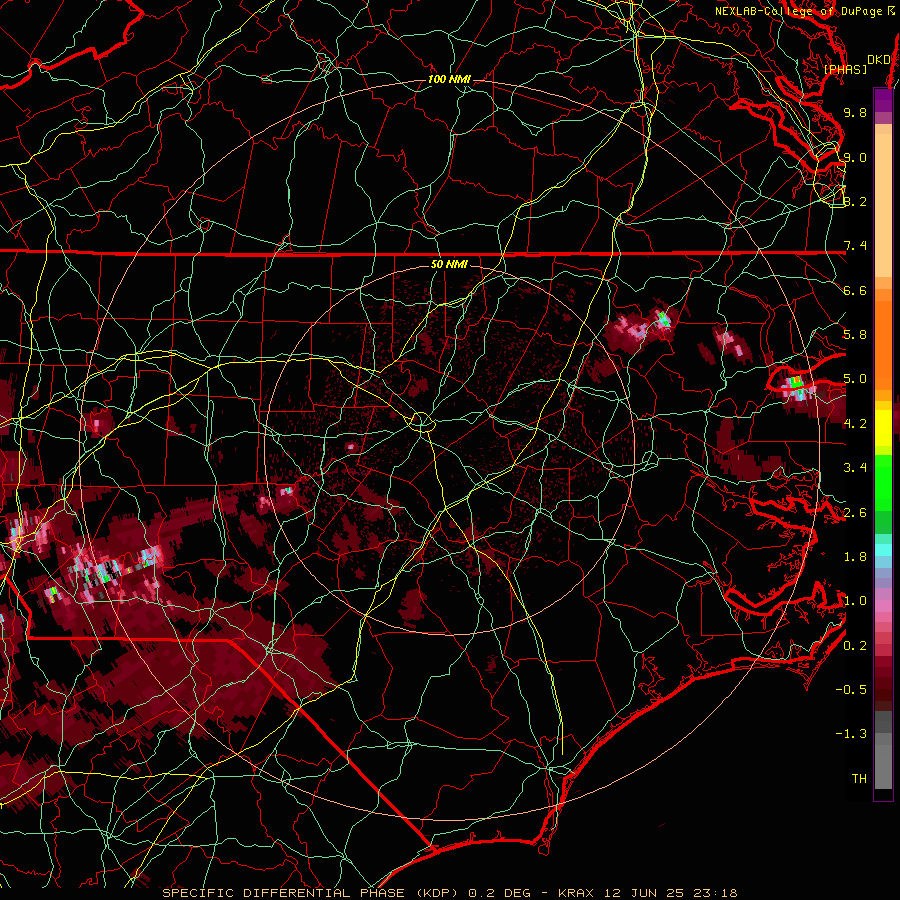Click the 0.2 DEG elevation text
The image size is (900, 900).
click(499, 893)
